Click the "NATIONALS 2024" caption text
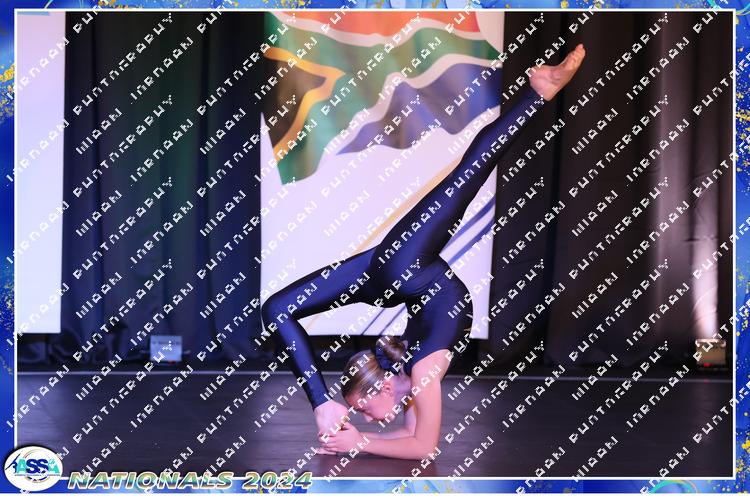The width and height of the screenshot is (750, 500). click(x=190, y=480)
